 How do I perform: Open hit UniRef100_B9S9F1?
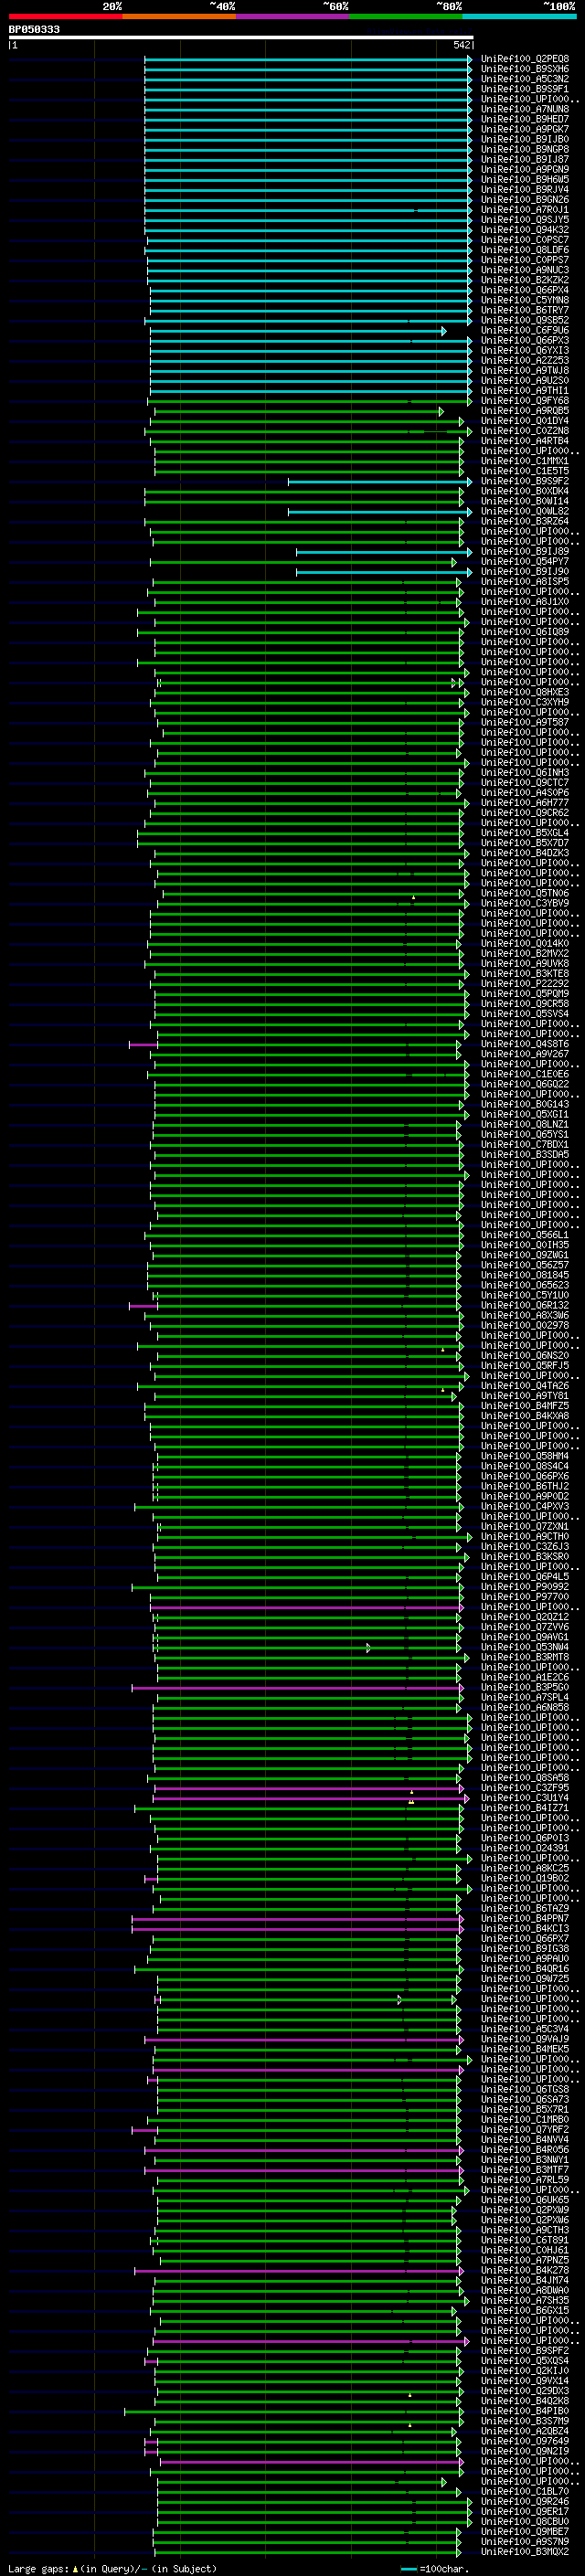(525, 89)
